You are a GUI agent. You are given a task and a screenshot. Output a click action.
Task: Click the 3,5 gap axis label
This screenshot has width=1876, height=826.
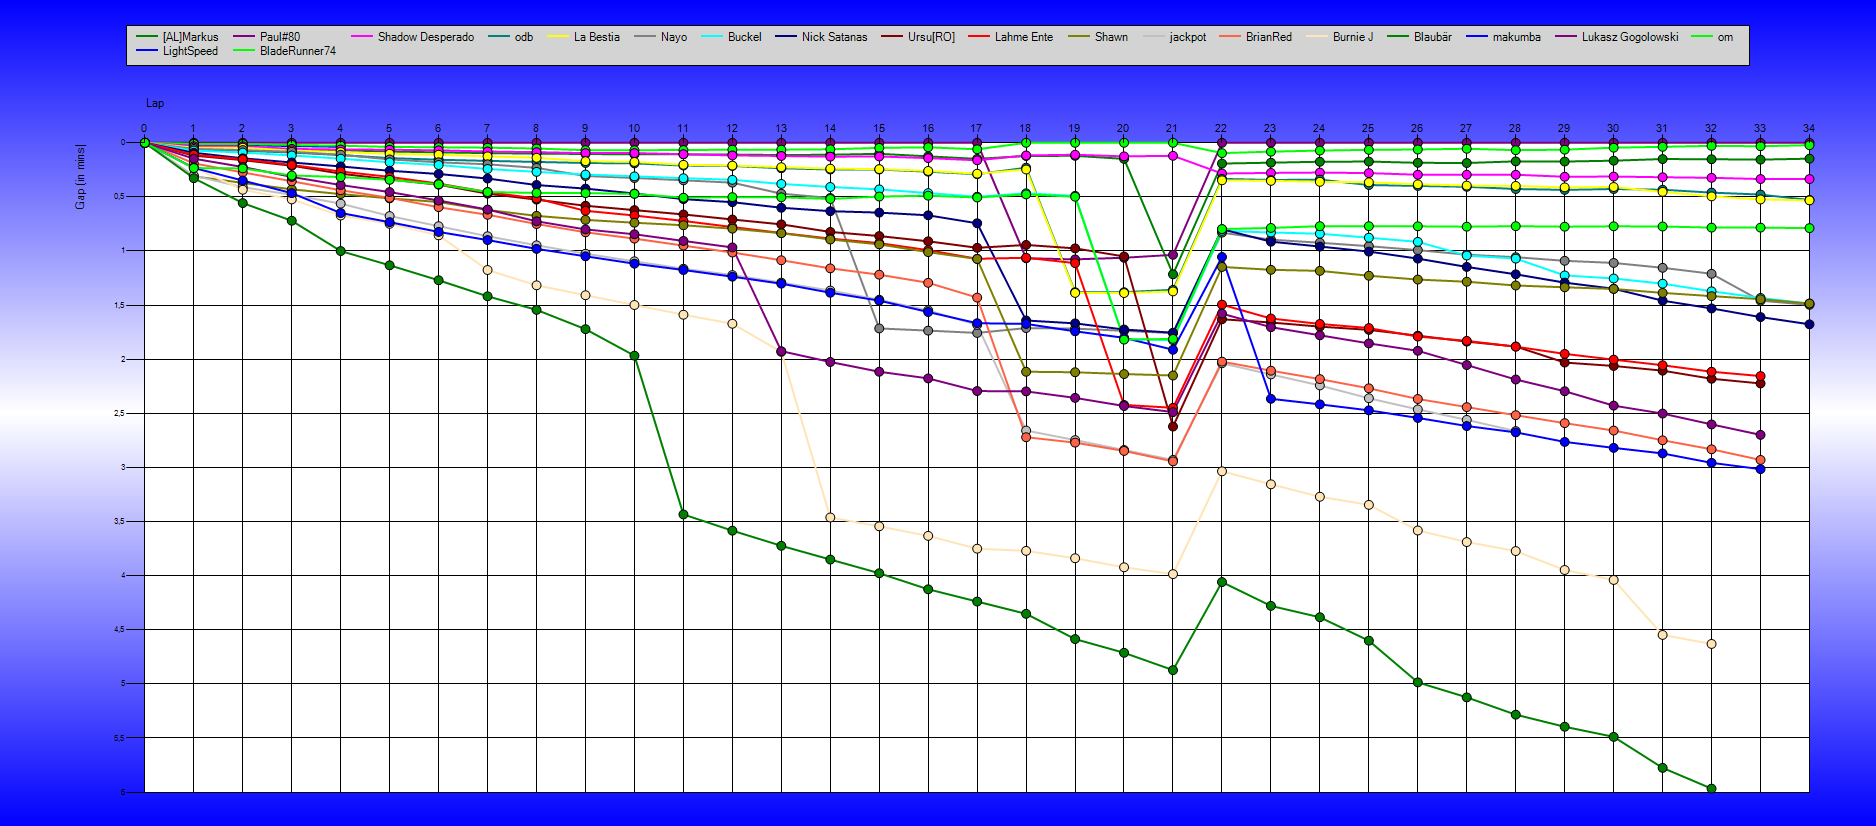point(118,521)
